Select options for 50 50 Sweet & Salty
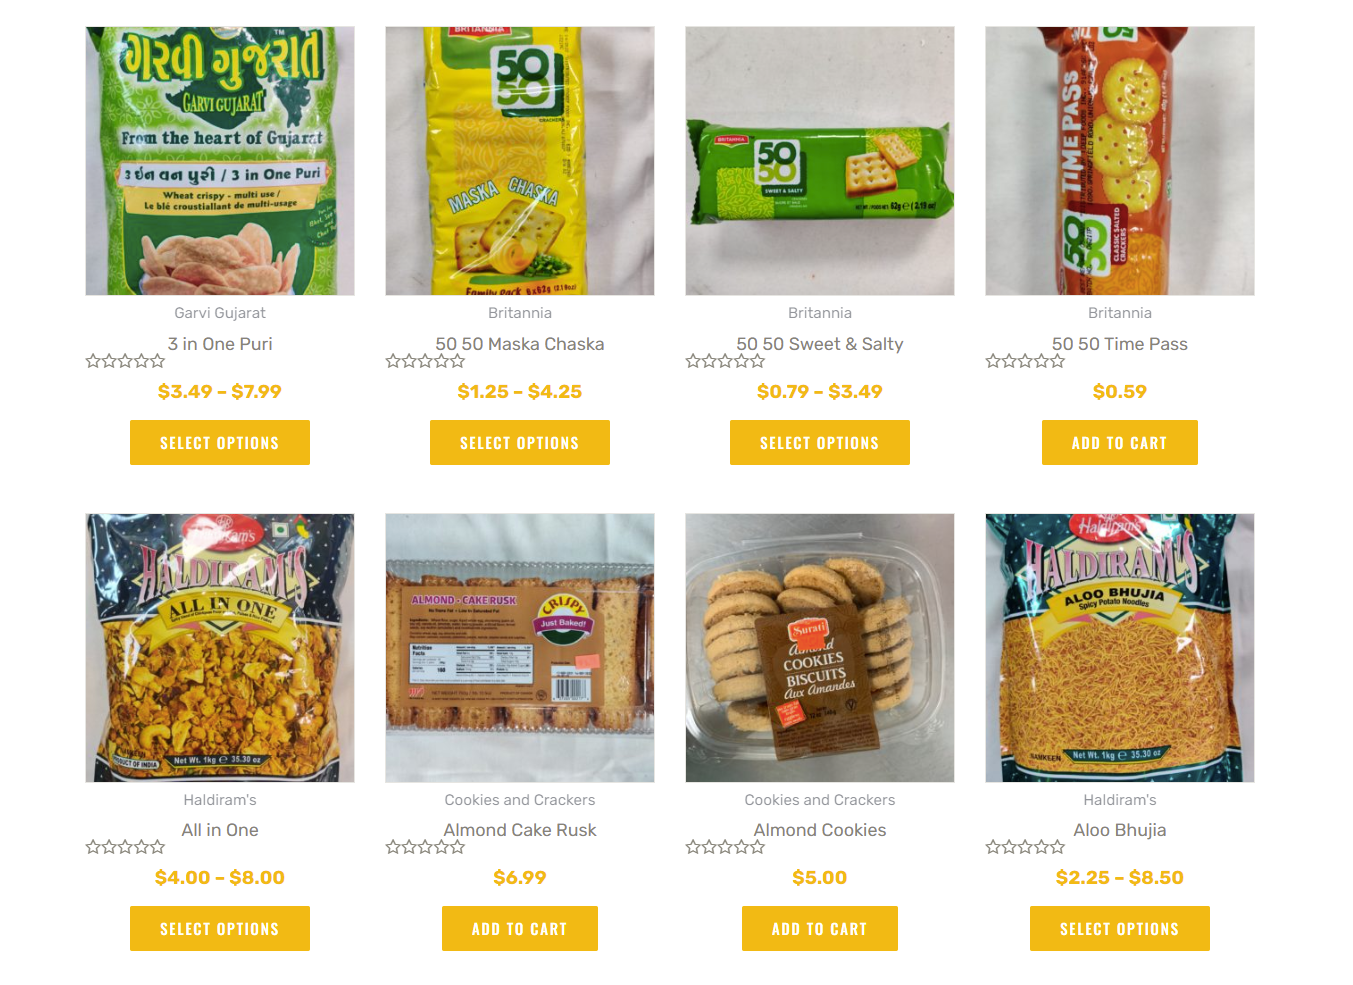This screenshot has width=1353, height=985. 820,443
